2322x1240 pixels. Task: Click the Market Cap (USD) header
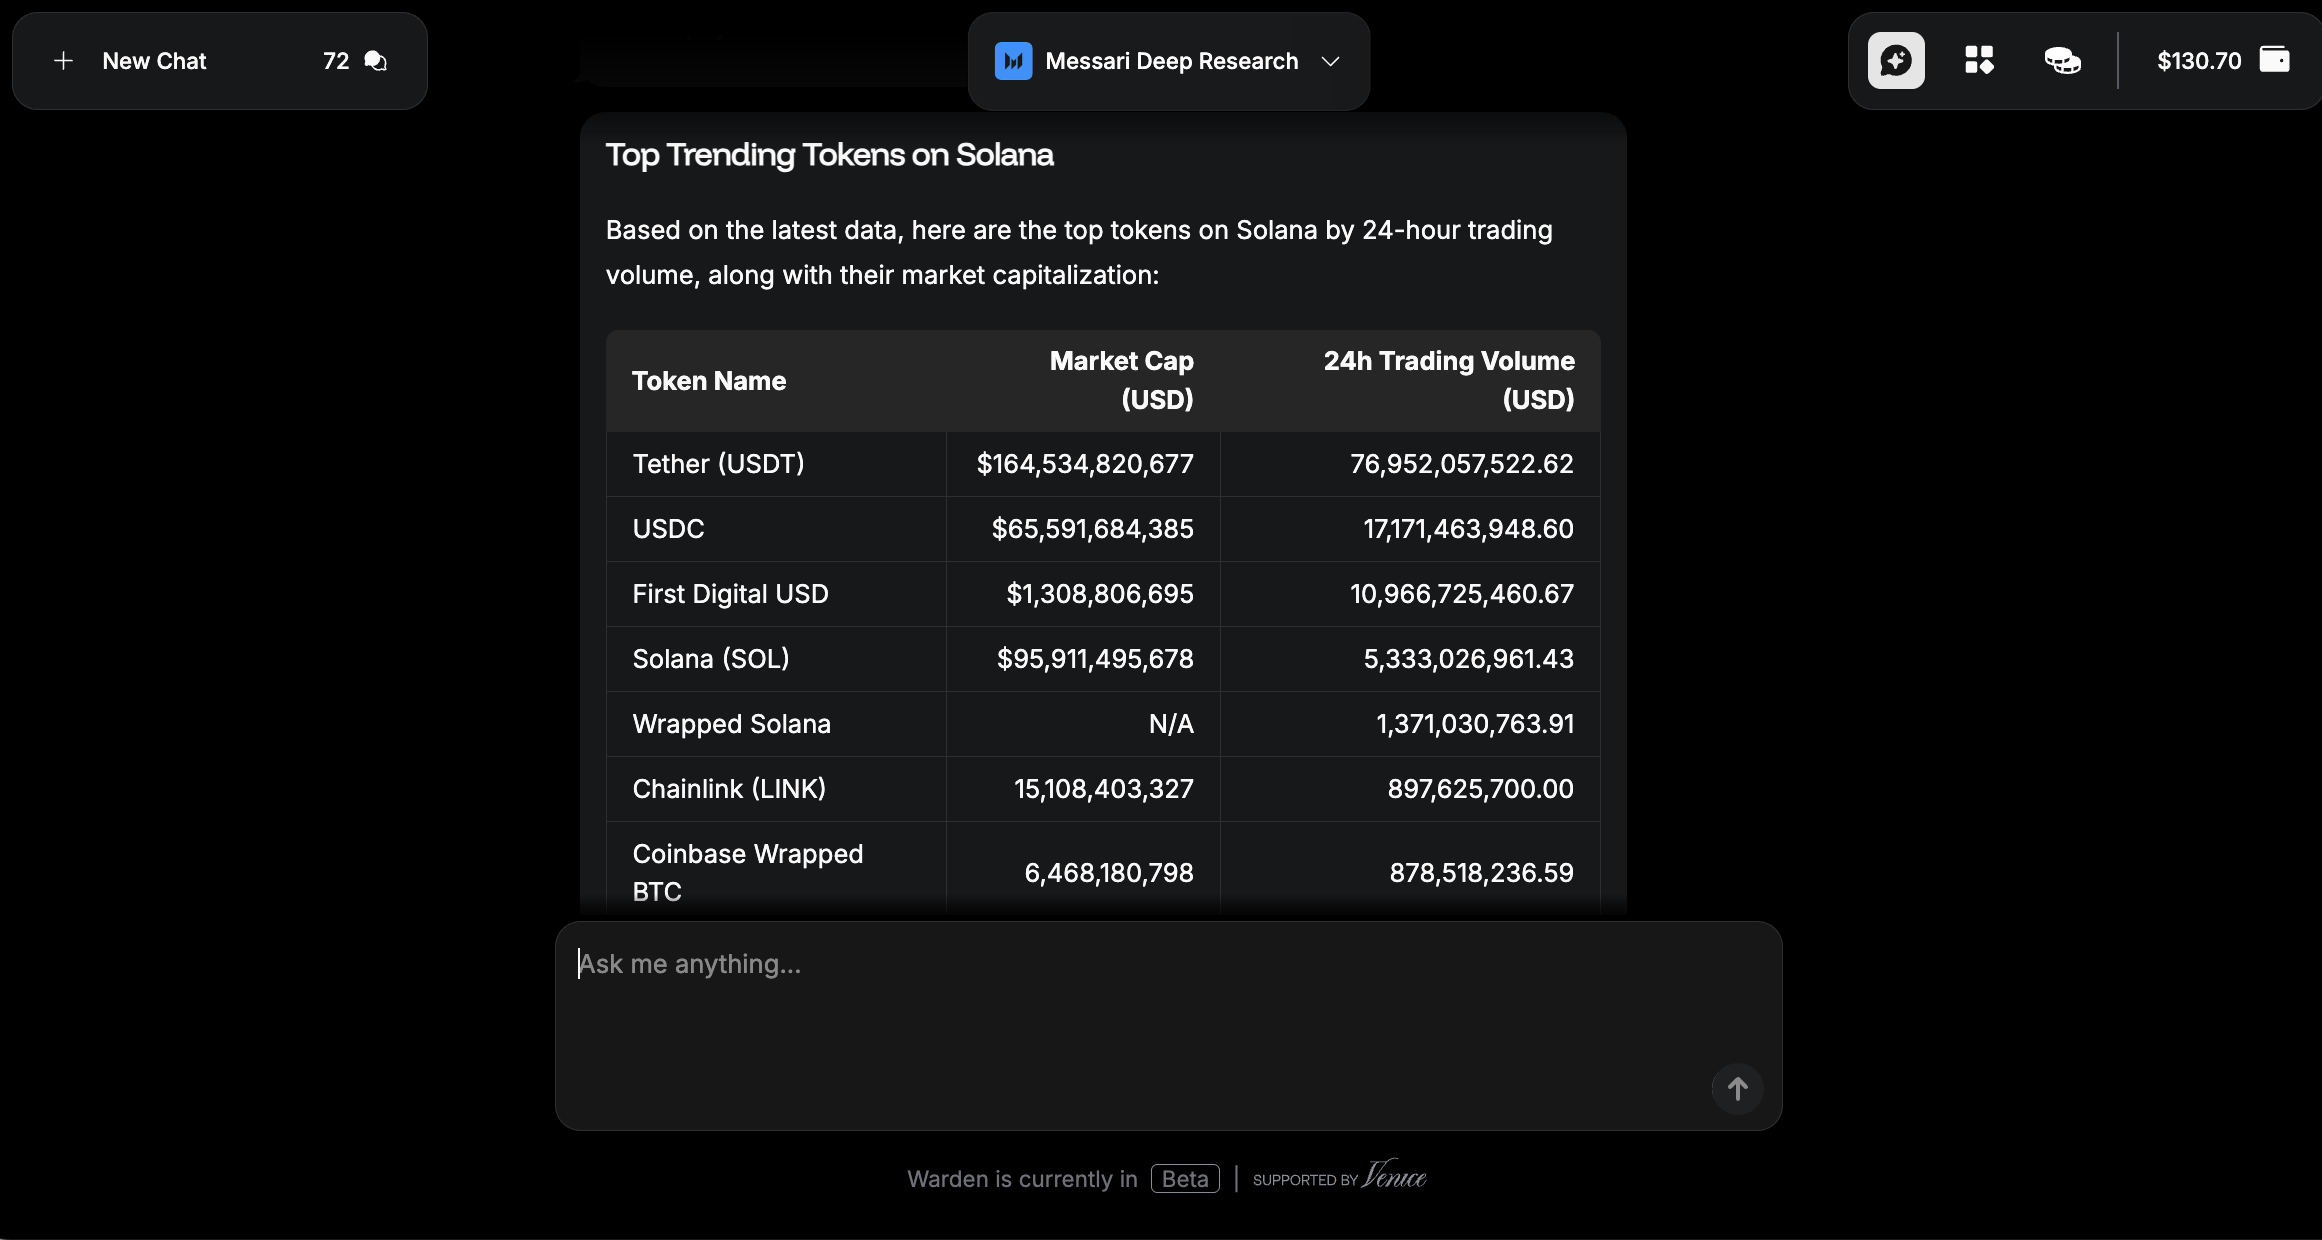coord(1121,380)
